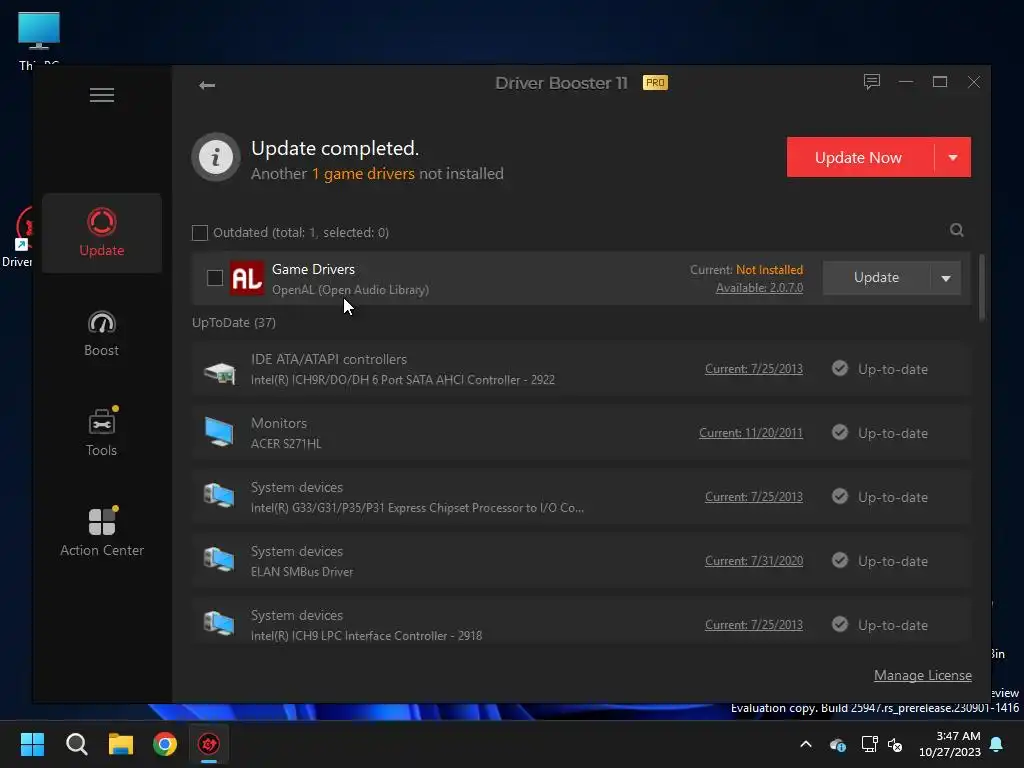Open This PC desktop icon
Image resolution: width=1024 pixels, height=768 pixels.
click(39, 39)
